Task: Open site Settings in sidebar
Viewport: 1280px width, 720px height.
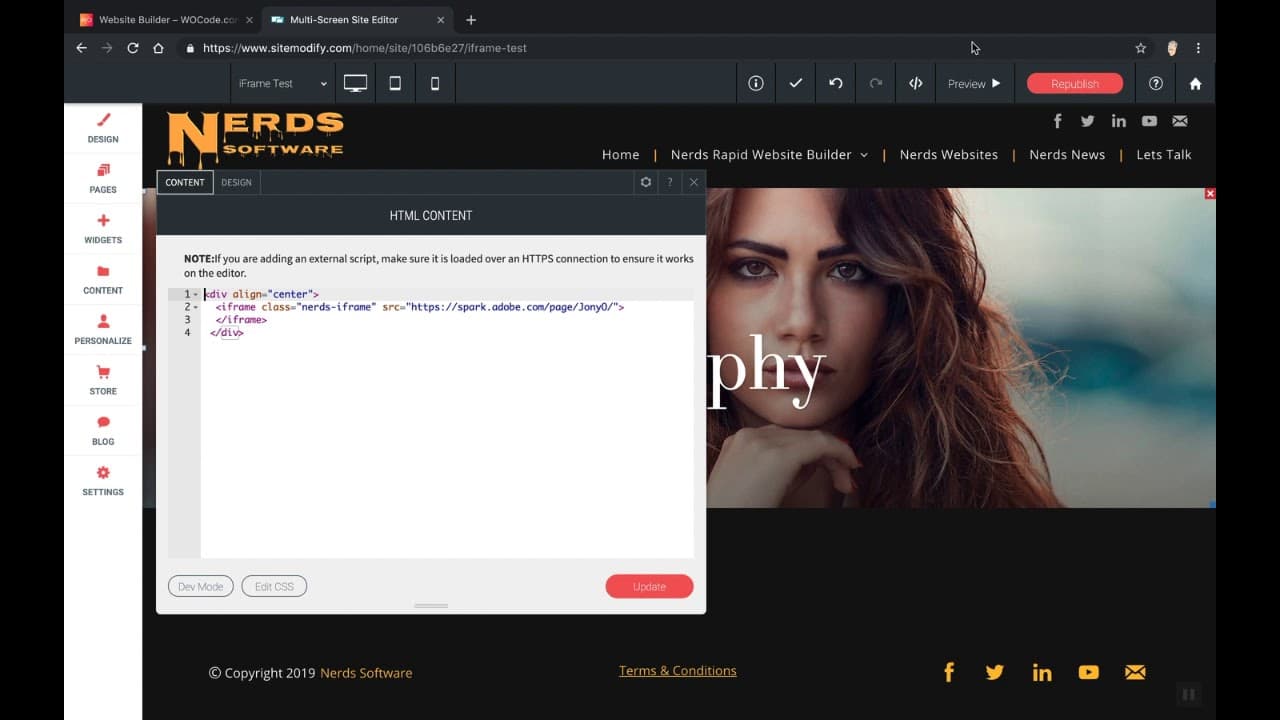Action: (x=103, y=481)
